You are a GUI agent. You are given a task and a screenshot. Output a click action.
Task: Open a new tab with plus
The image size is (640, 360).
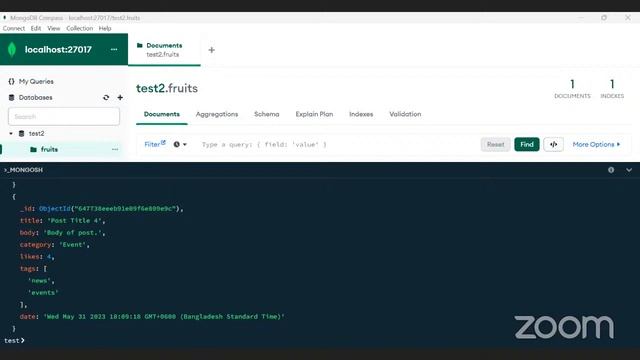(211, 50)
